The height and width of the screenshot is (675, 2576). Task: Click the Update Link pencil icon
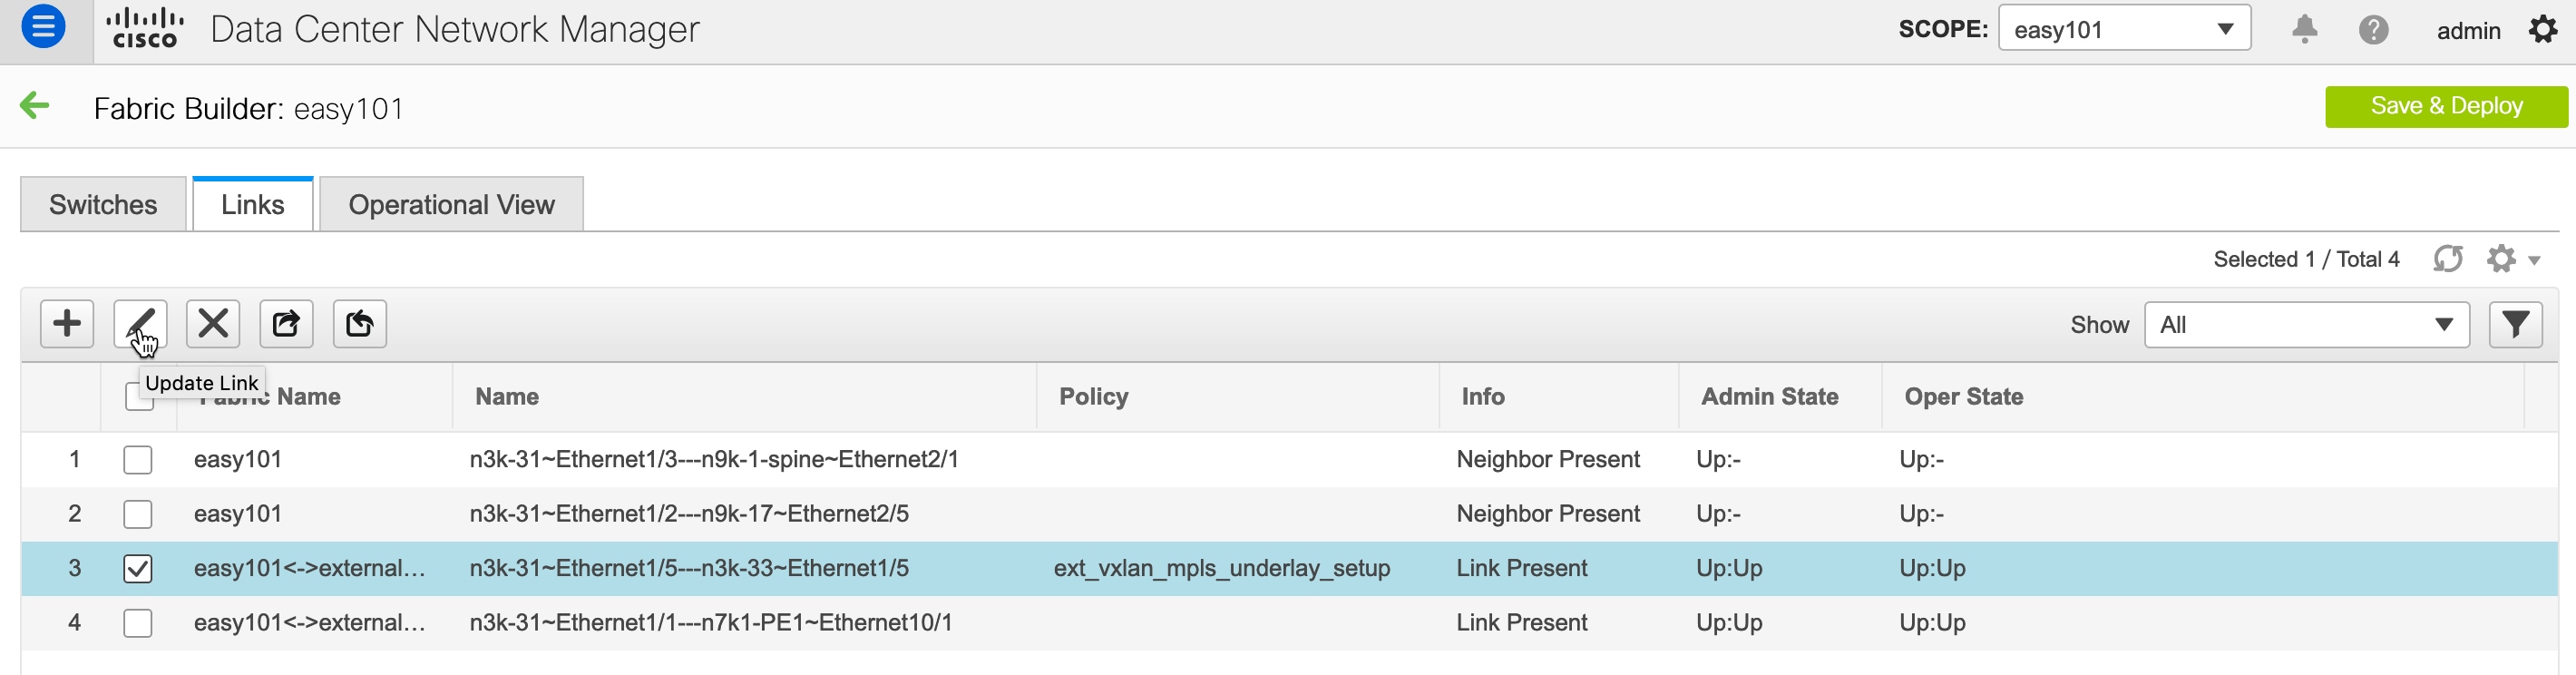pyautogui.click(x=140, y=324)
